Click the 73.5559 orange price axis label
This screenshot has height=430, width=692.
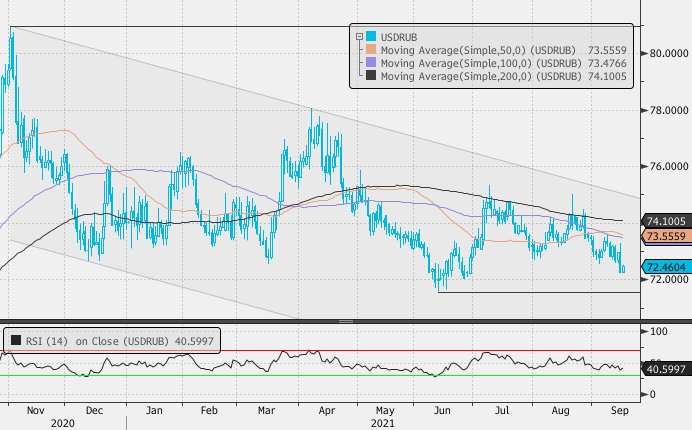[665, 237]
